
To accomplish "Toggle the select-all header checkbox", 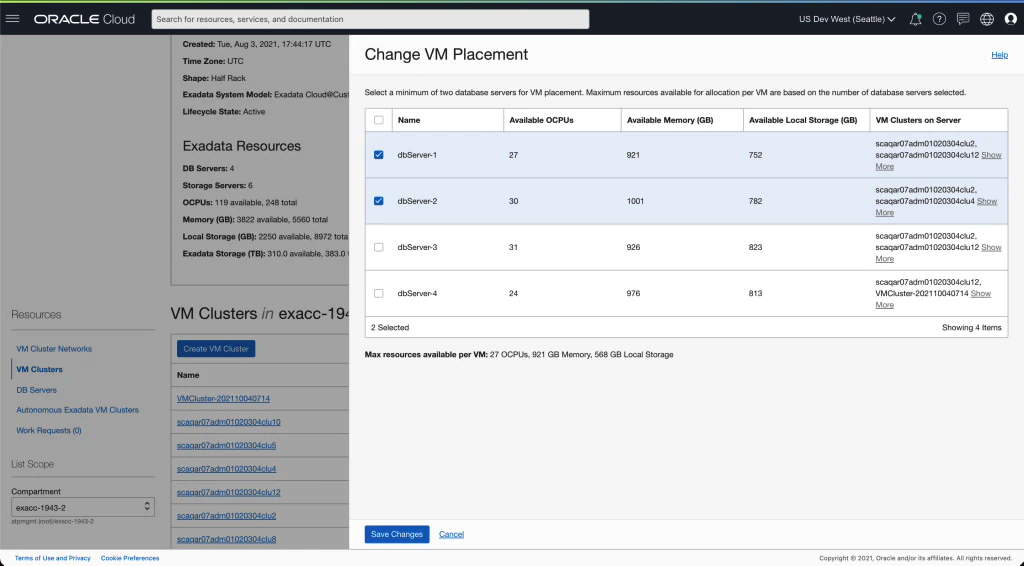I will click(x=378, y=120).
